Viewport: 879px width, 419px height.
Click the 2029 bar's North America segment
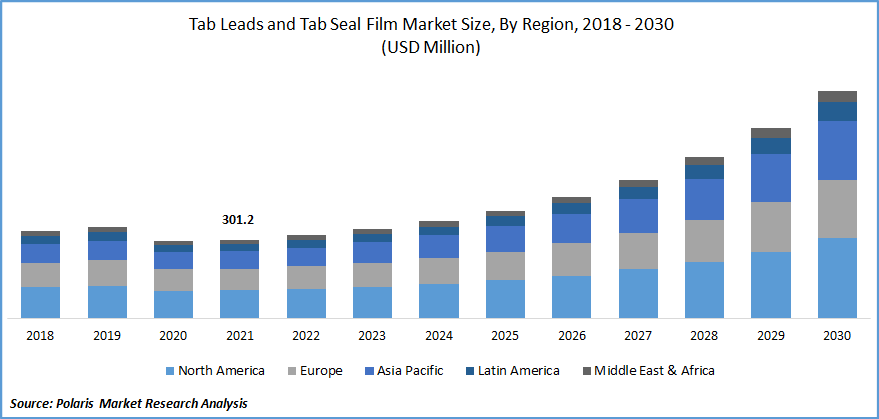click(771, 285)
